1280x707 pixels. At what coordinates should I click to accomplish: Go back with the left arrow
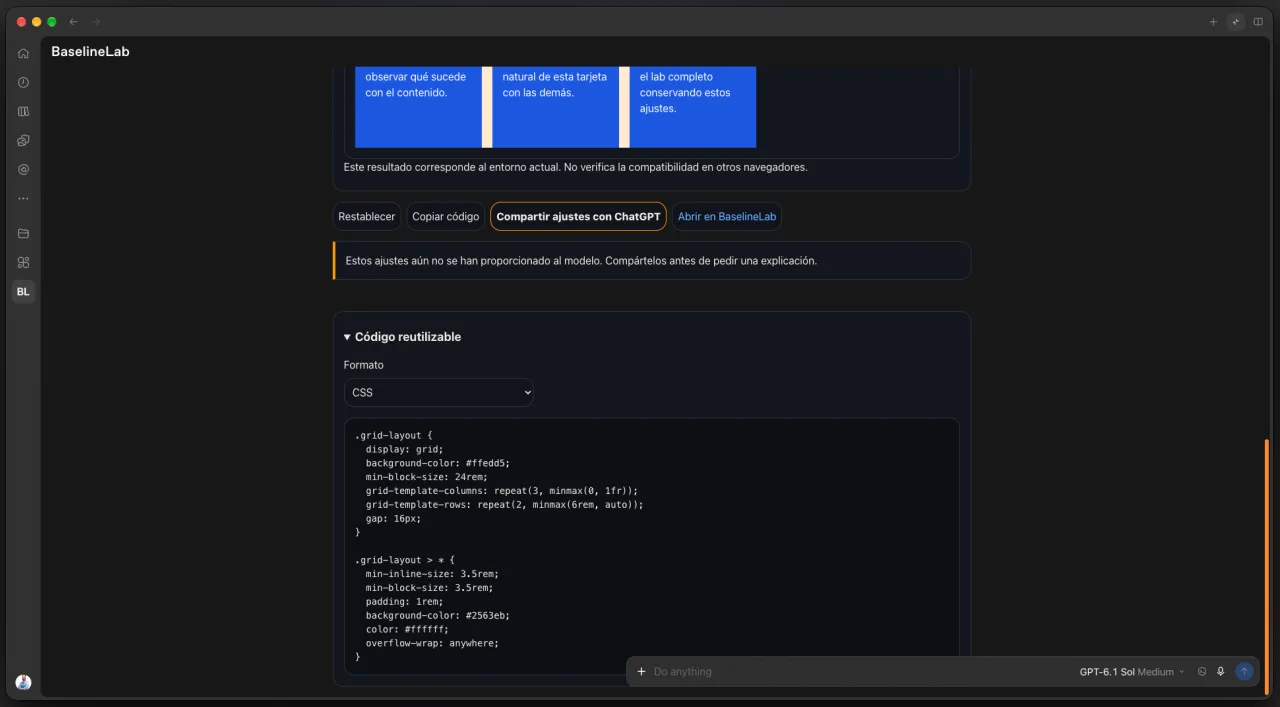tap(73, 21)
